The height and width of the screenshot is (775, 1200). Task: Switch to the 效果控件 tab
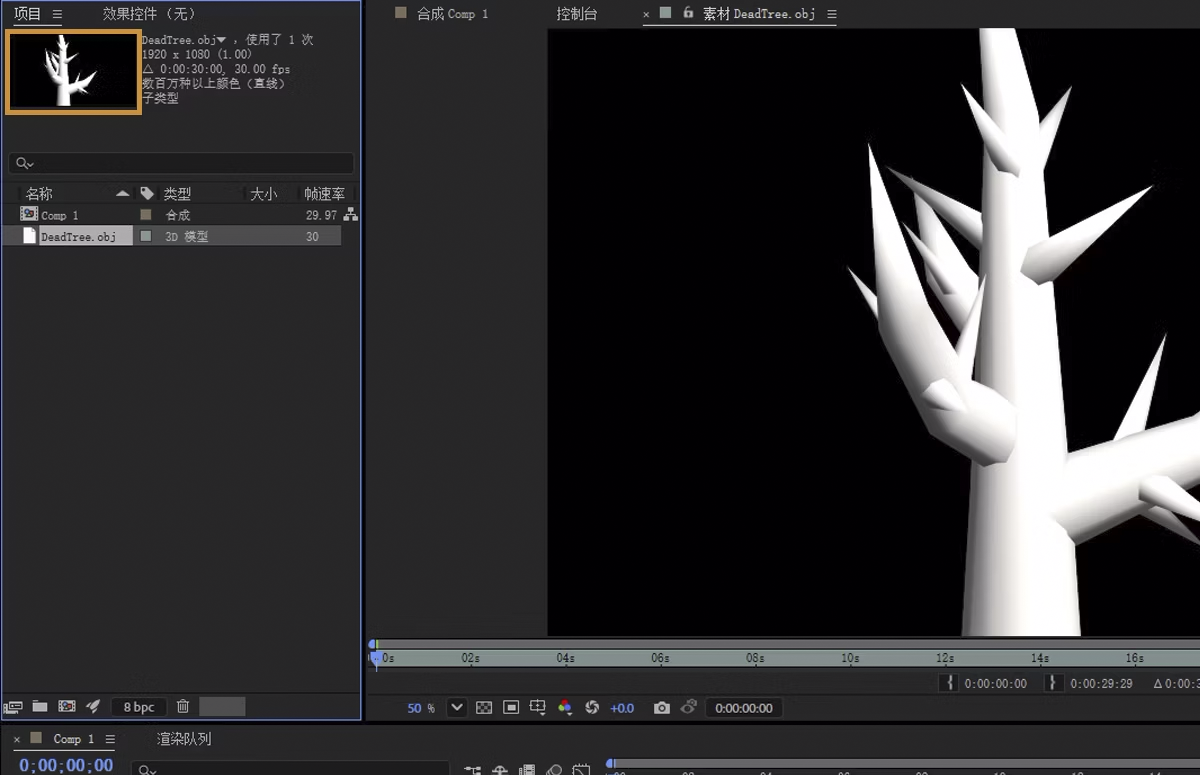tap(149, 14)
